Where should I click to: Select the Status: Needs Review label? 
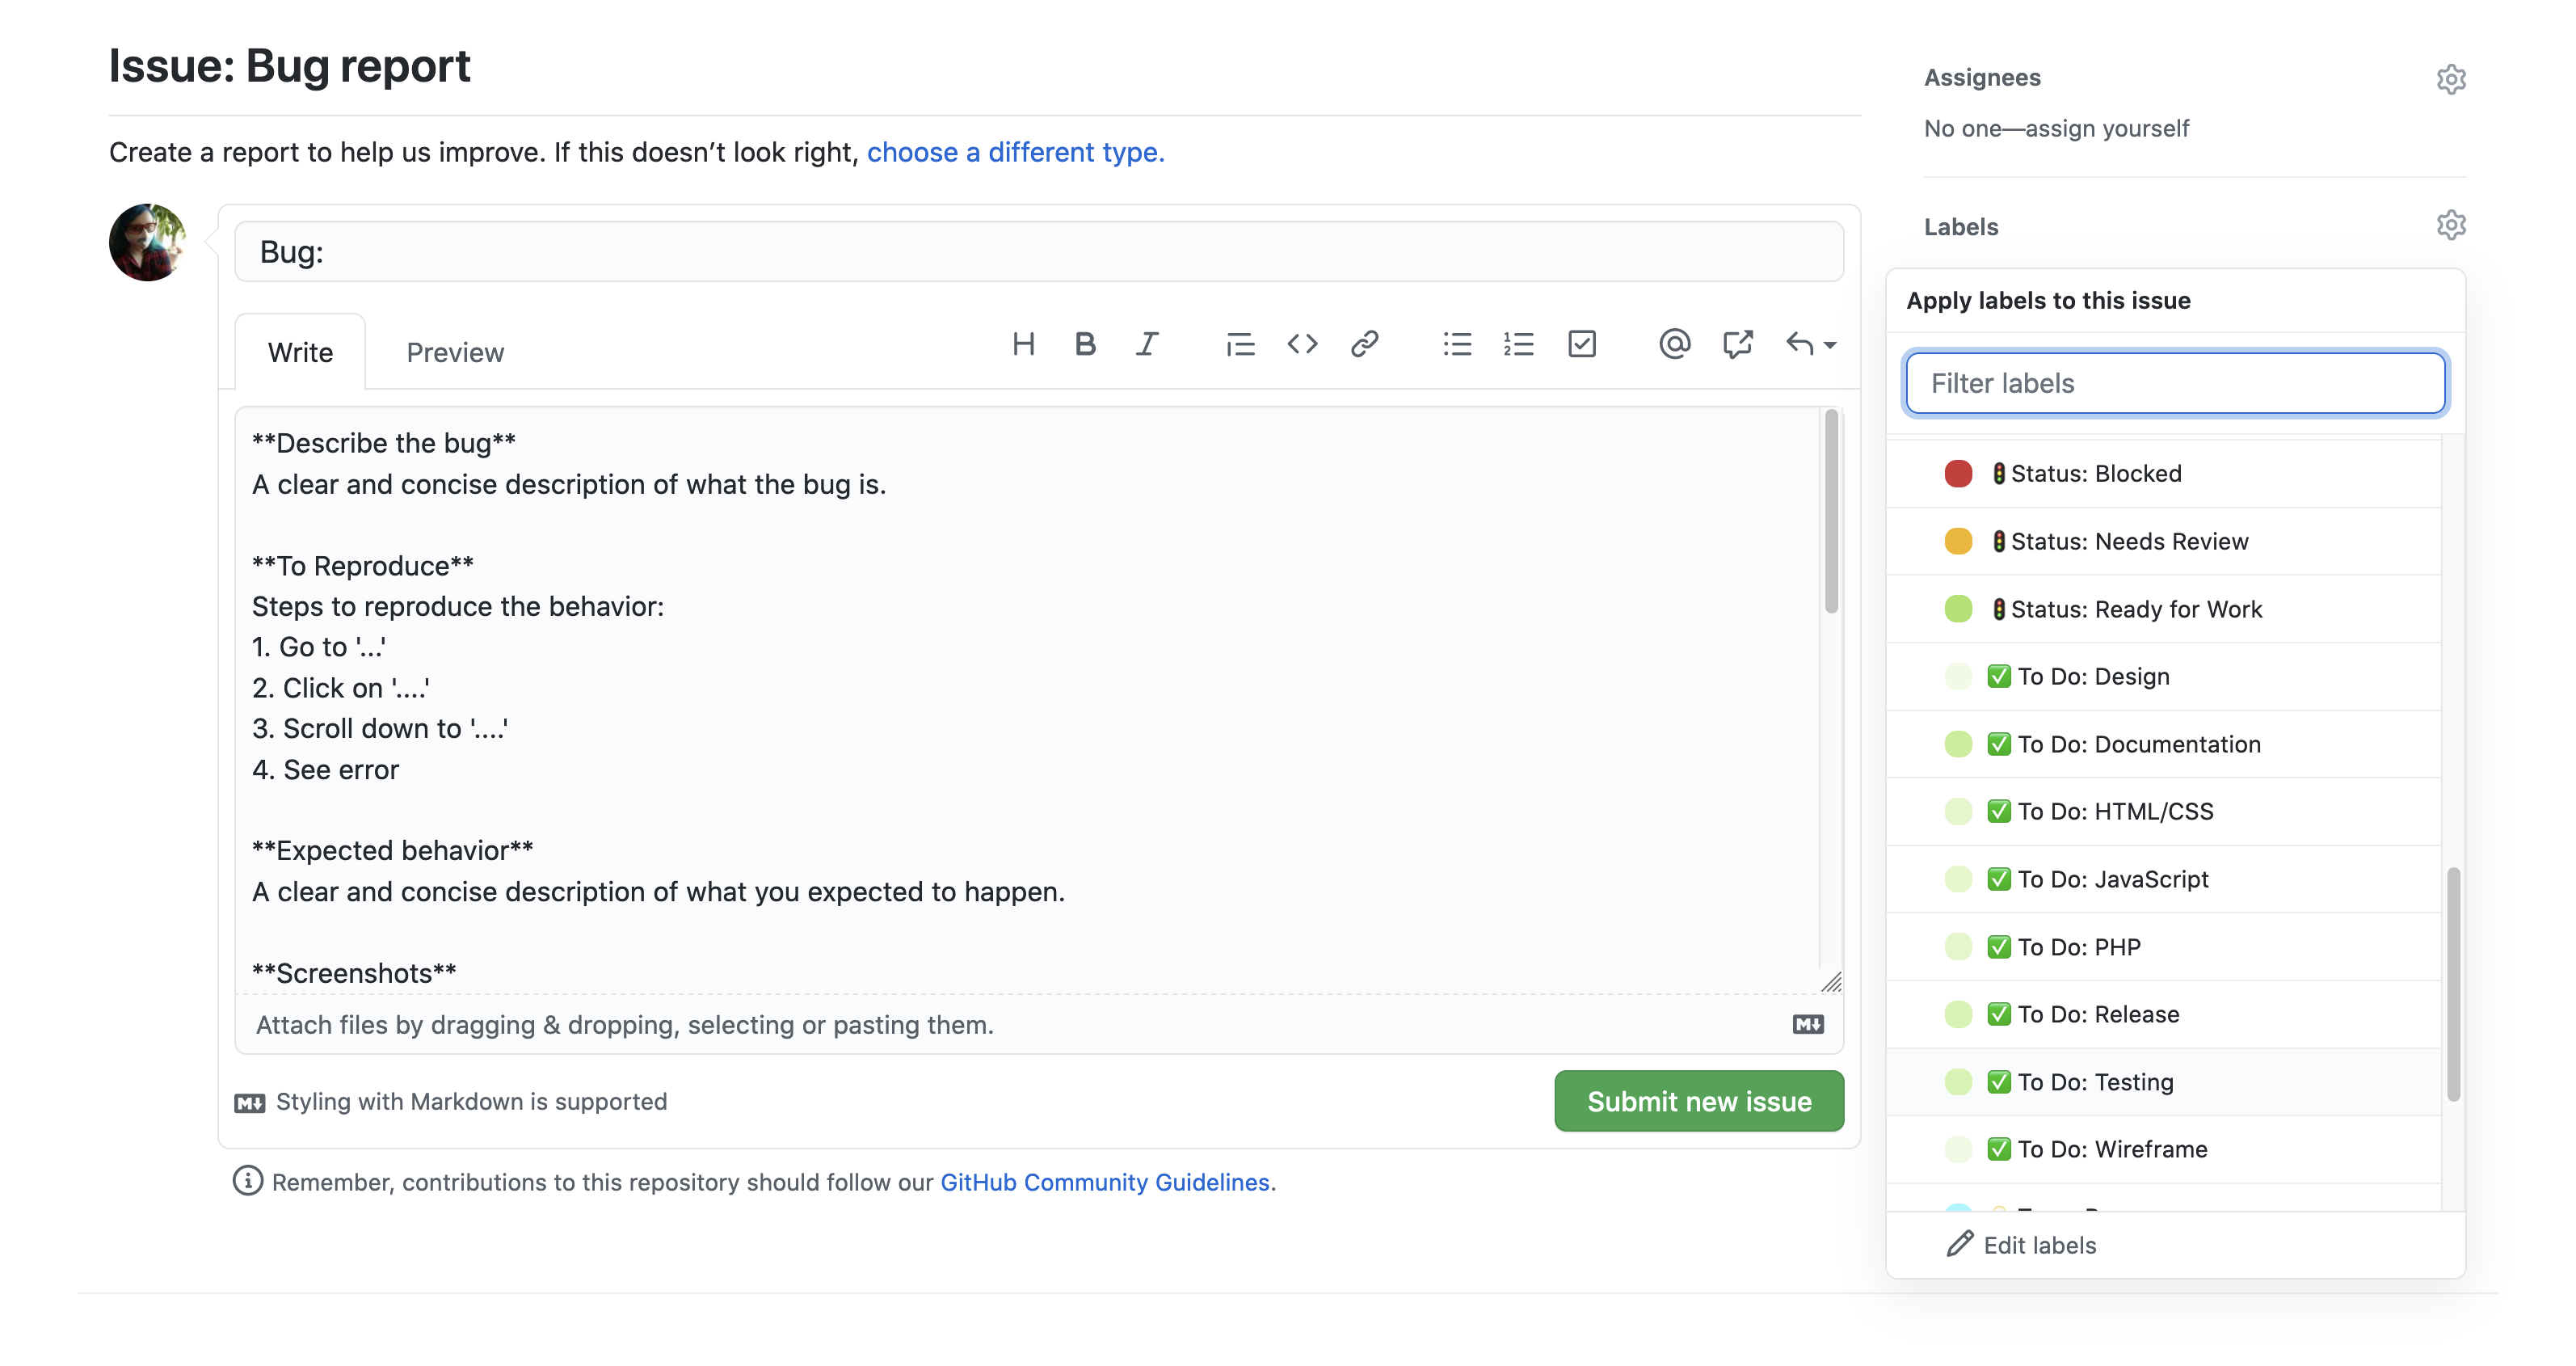(x=2163, y=541)
